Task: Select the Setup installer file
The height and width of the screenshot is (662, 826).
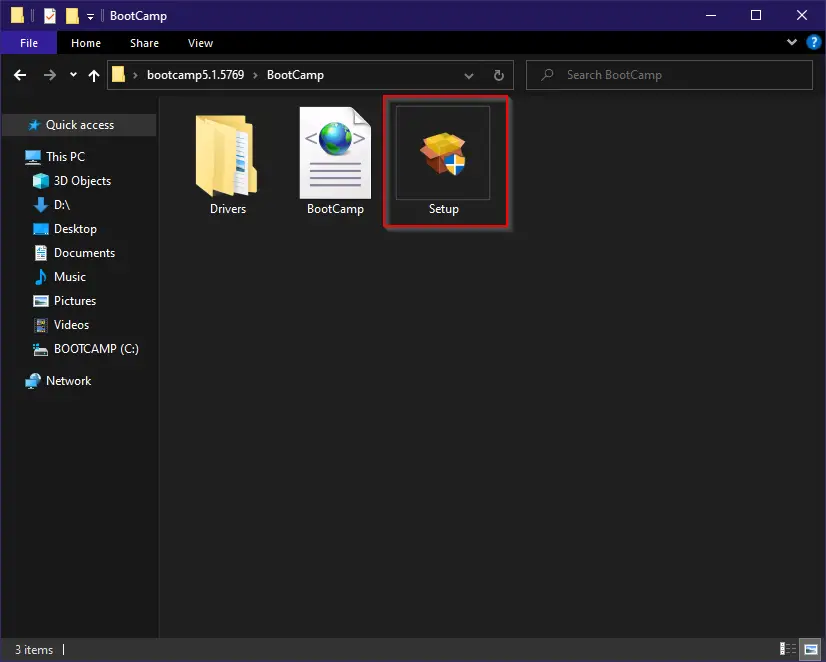Action: pos(443,161)
